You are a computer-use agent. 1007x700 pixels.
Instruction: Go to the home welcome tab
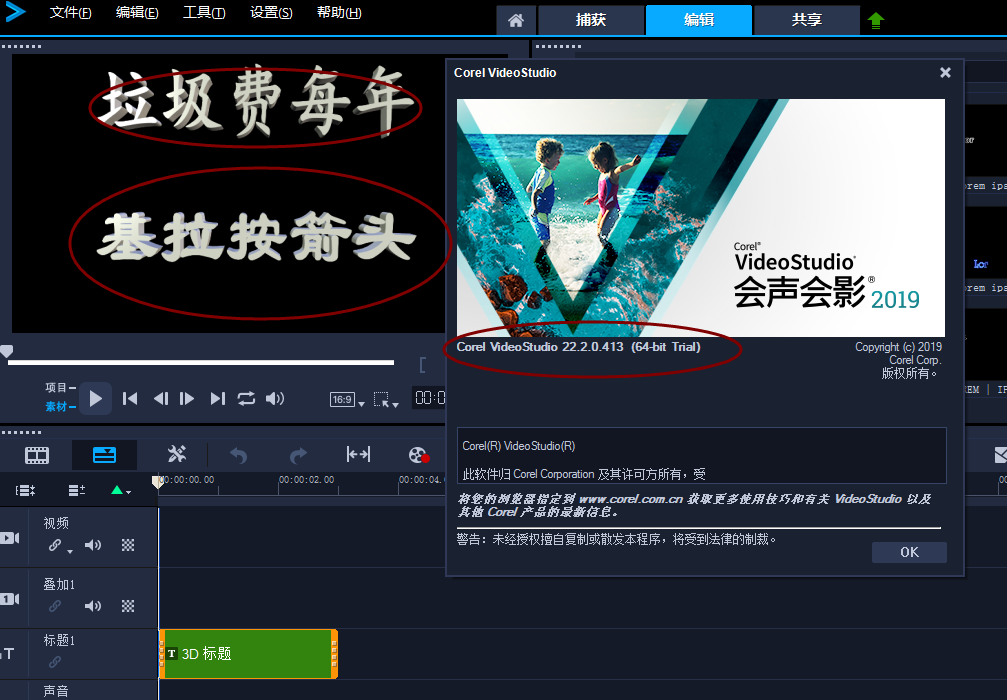[516, 20]
